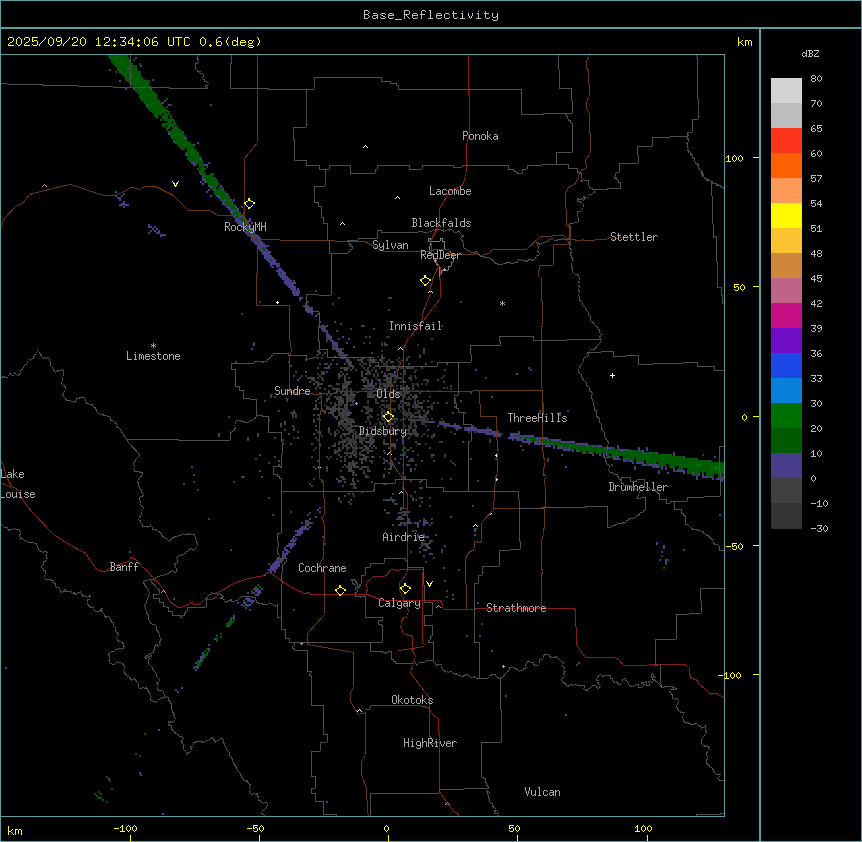Select the bright green 20–30 dBZ swatch

click(x=786, y=415)
